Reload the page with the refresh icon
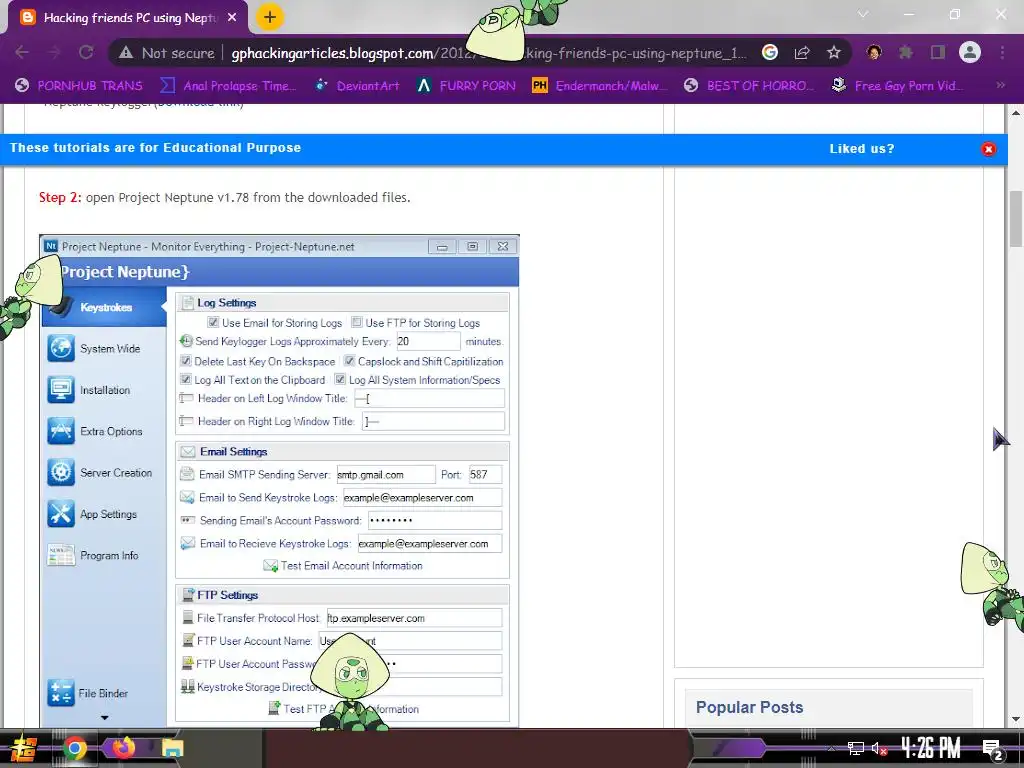The height and width of the screenshot is (768, 1024). click(x=86, y=52)
